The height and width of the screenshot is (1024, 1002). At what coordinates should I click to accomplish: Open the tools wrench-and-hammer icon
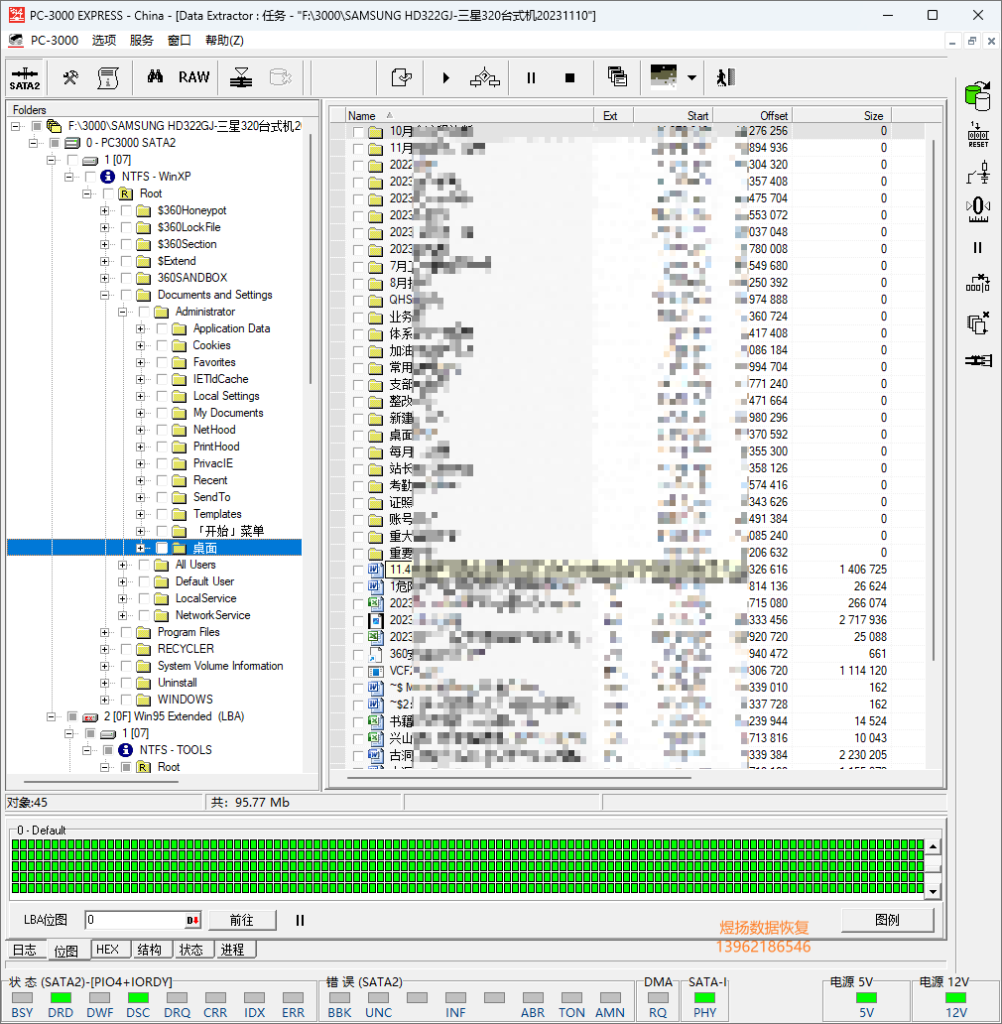pos(70,78)
